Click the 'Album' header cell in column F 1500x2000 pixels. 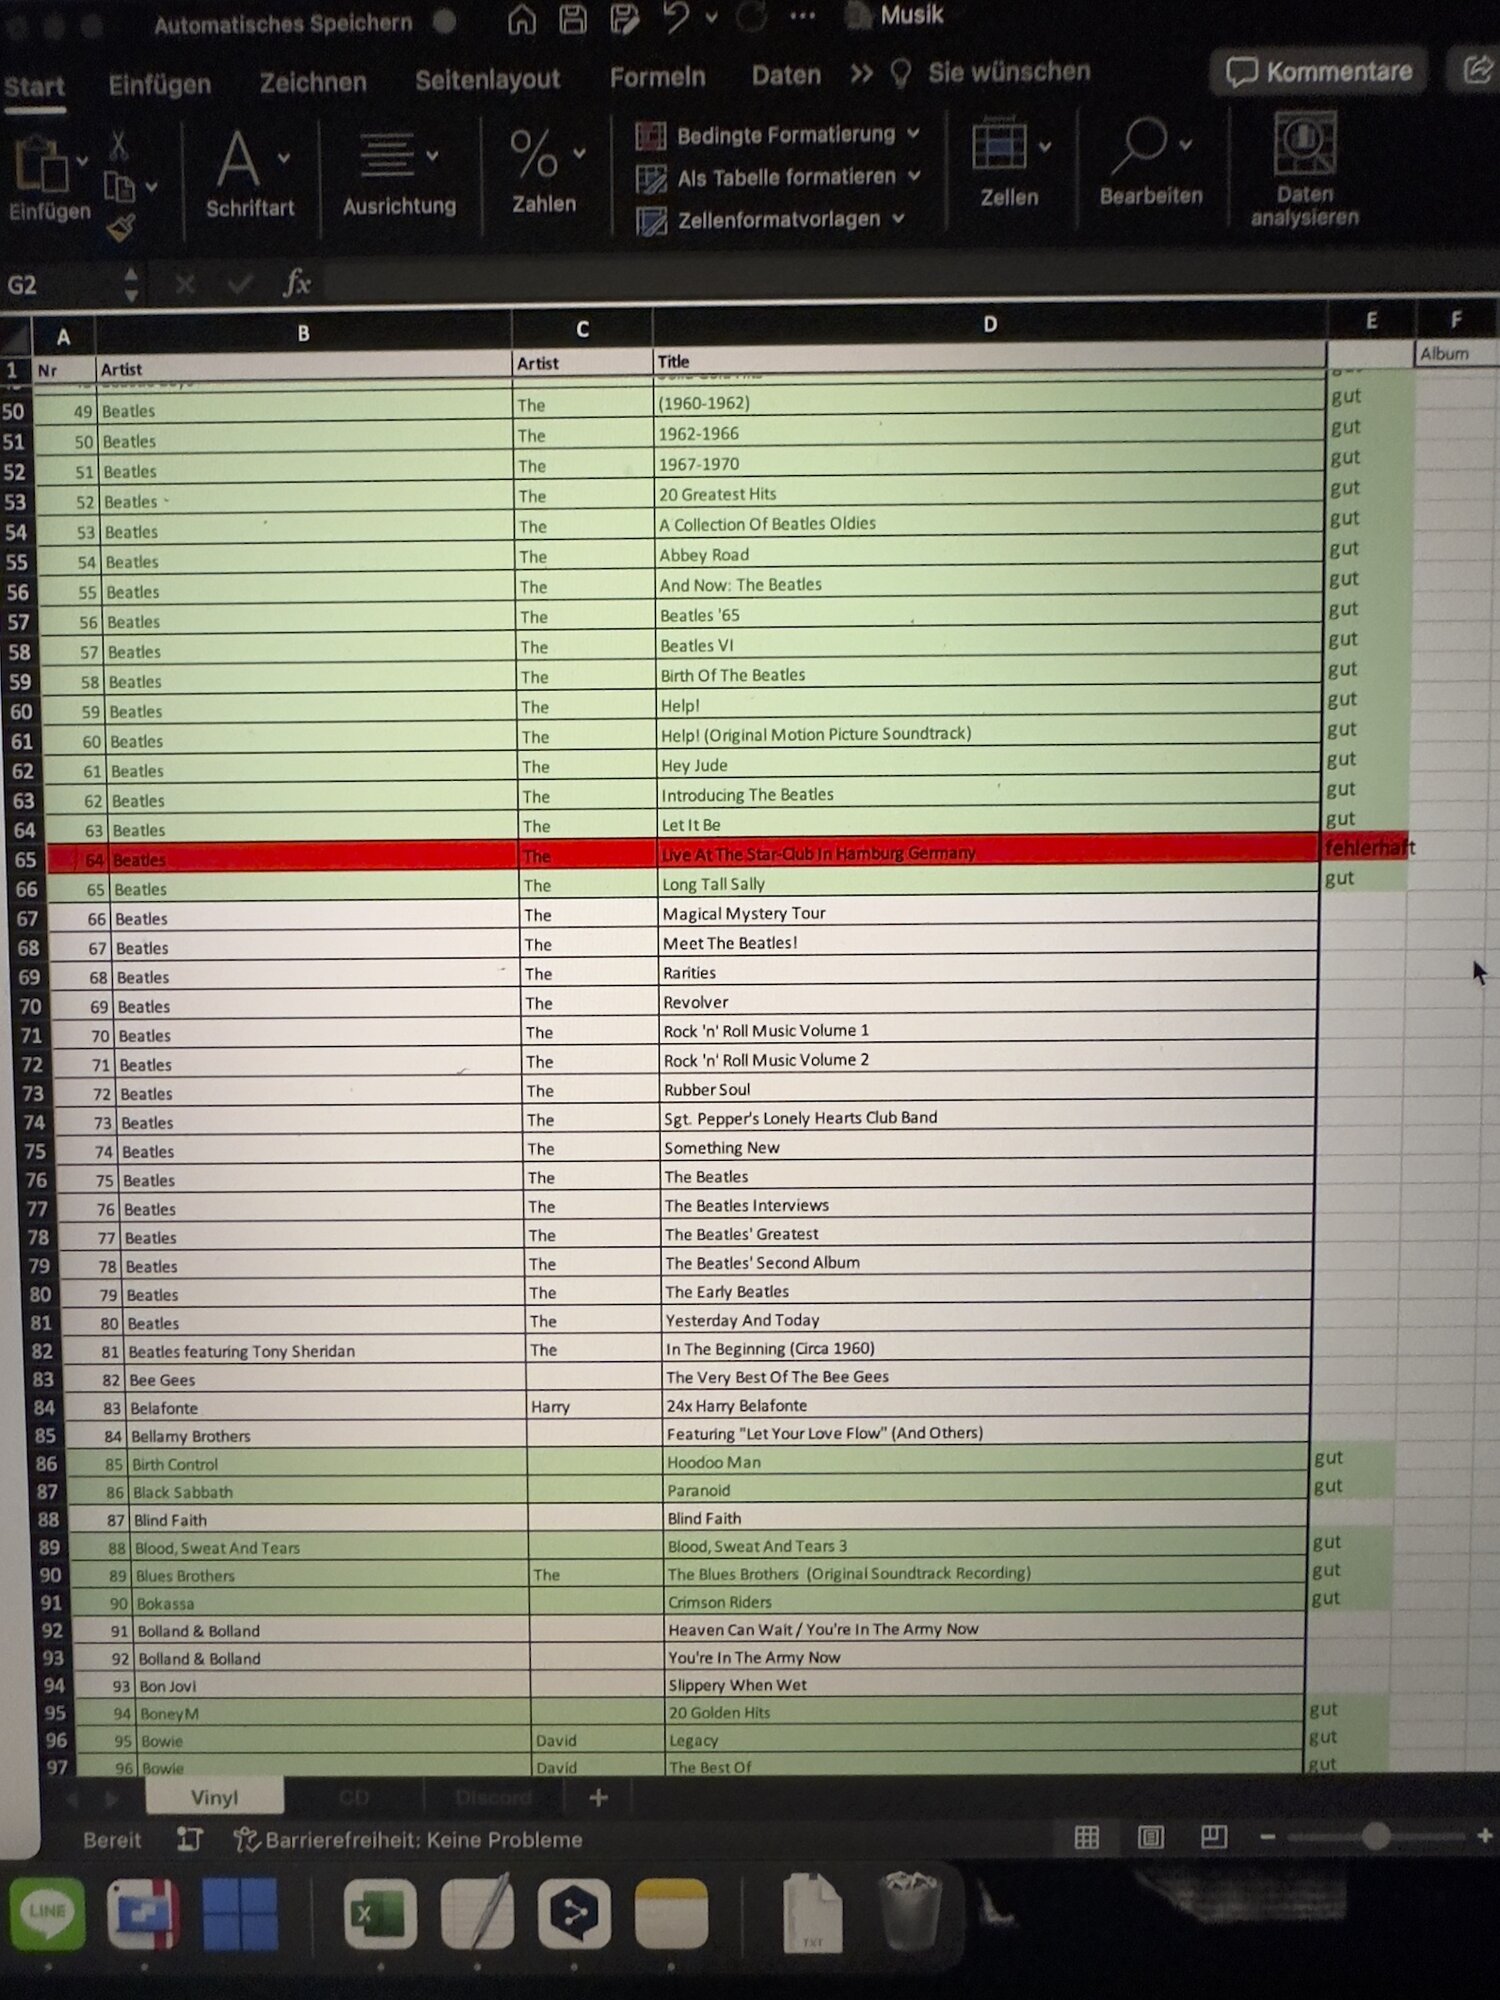(1457, 354)
